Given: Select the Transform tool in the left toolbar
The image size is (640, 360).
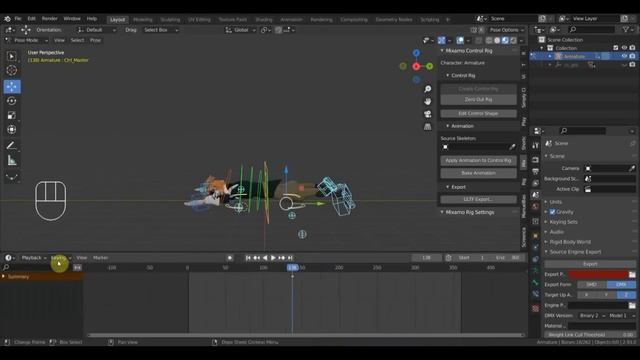Looking at the screenshot, I should pyautogui.click(x=11, y=129).
